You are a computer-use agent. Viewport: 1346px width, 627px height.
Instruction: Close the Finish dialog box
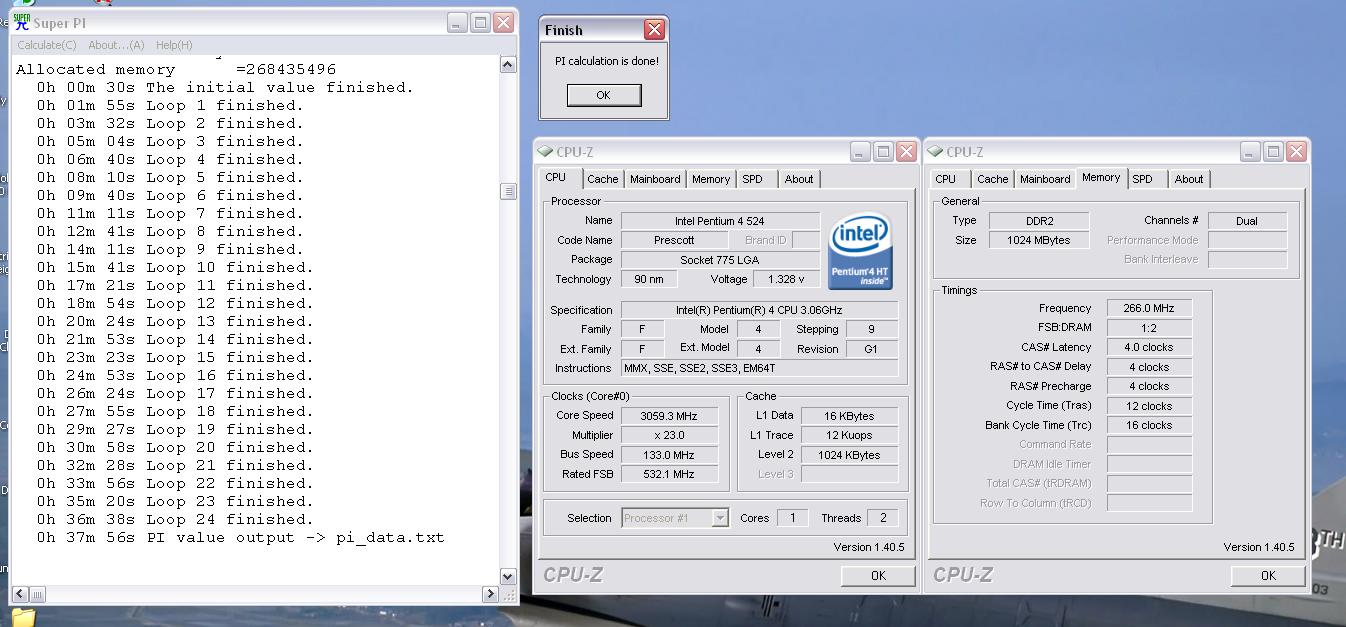654,30
